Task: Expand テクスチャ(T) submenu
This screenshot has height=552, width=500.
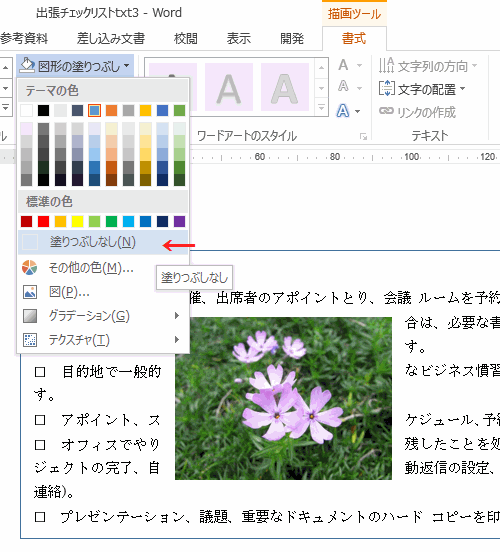Action: [x=103, y=340]
